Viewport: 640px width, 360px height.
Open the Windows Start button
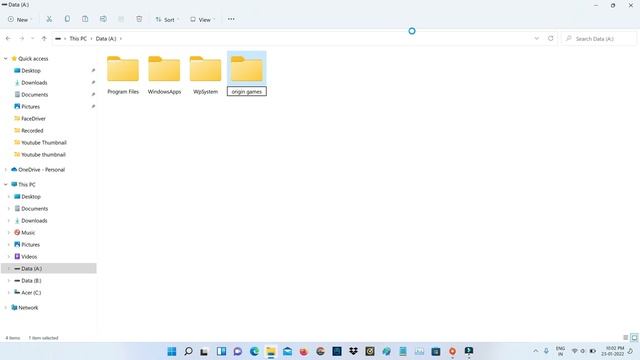(172, 351)
